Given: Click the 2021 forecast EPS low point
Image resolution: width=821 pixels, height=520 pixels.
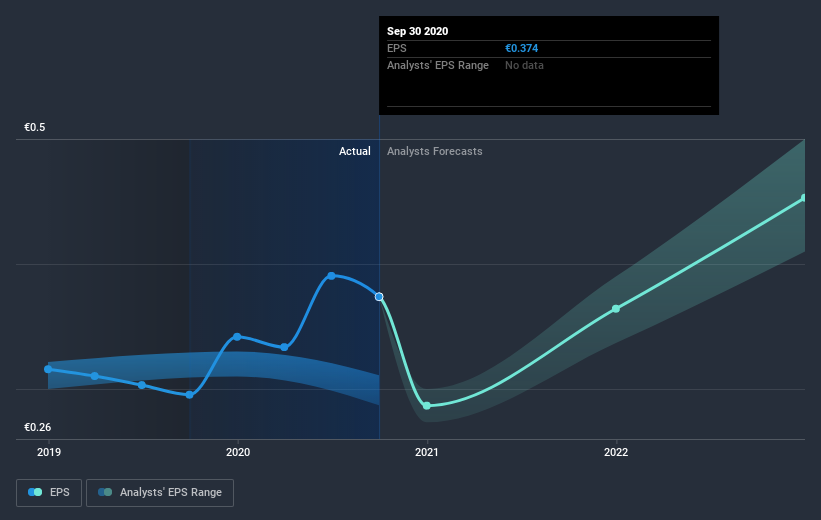Looking at the screenshot, I should pos(427,406).
